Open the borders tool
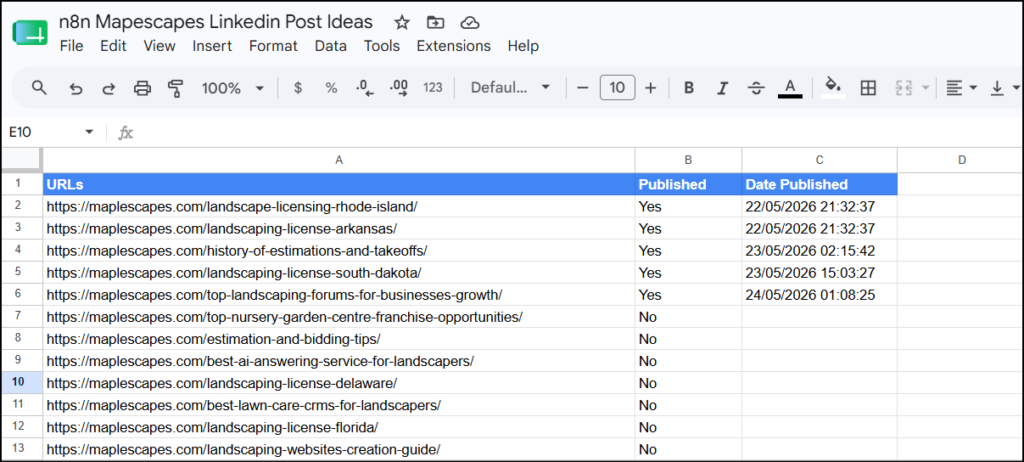The width and height of the screenshot is (1024, 462). [x=868, y=88]
